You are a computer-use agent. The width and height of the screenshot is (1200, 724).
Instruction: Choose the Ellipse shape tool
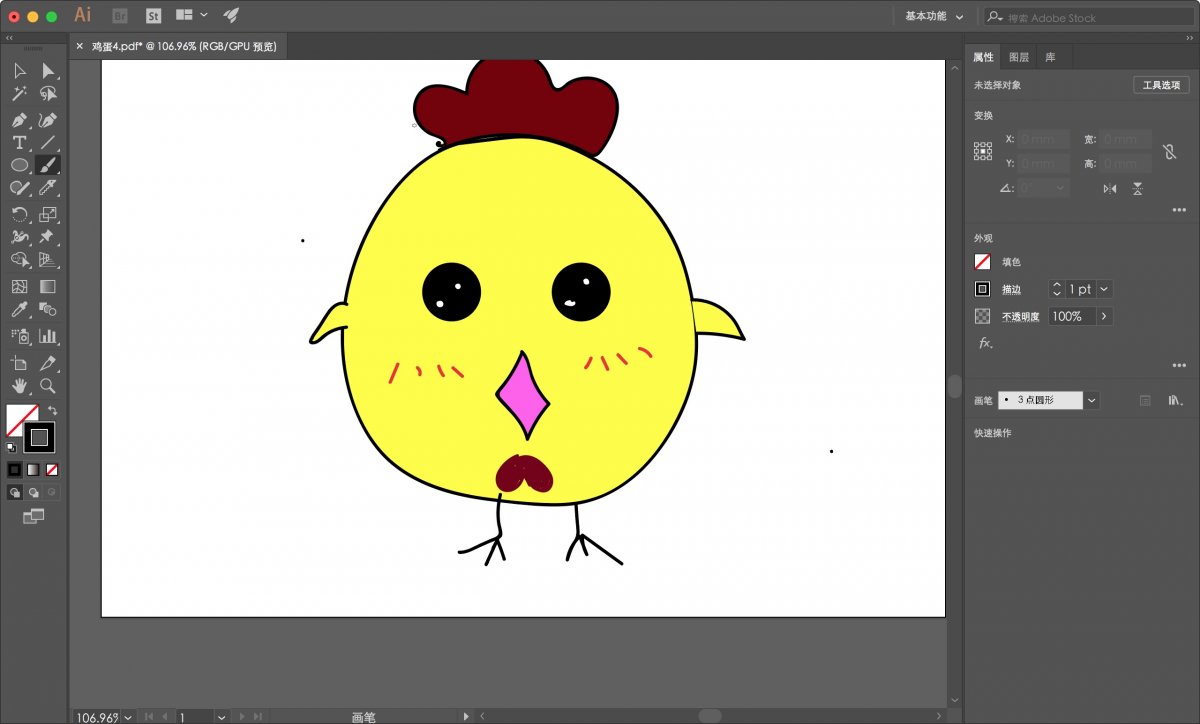point(19,166)
